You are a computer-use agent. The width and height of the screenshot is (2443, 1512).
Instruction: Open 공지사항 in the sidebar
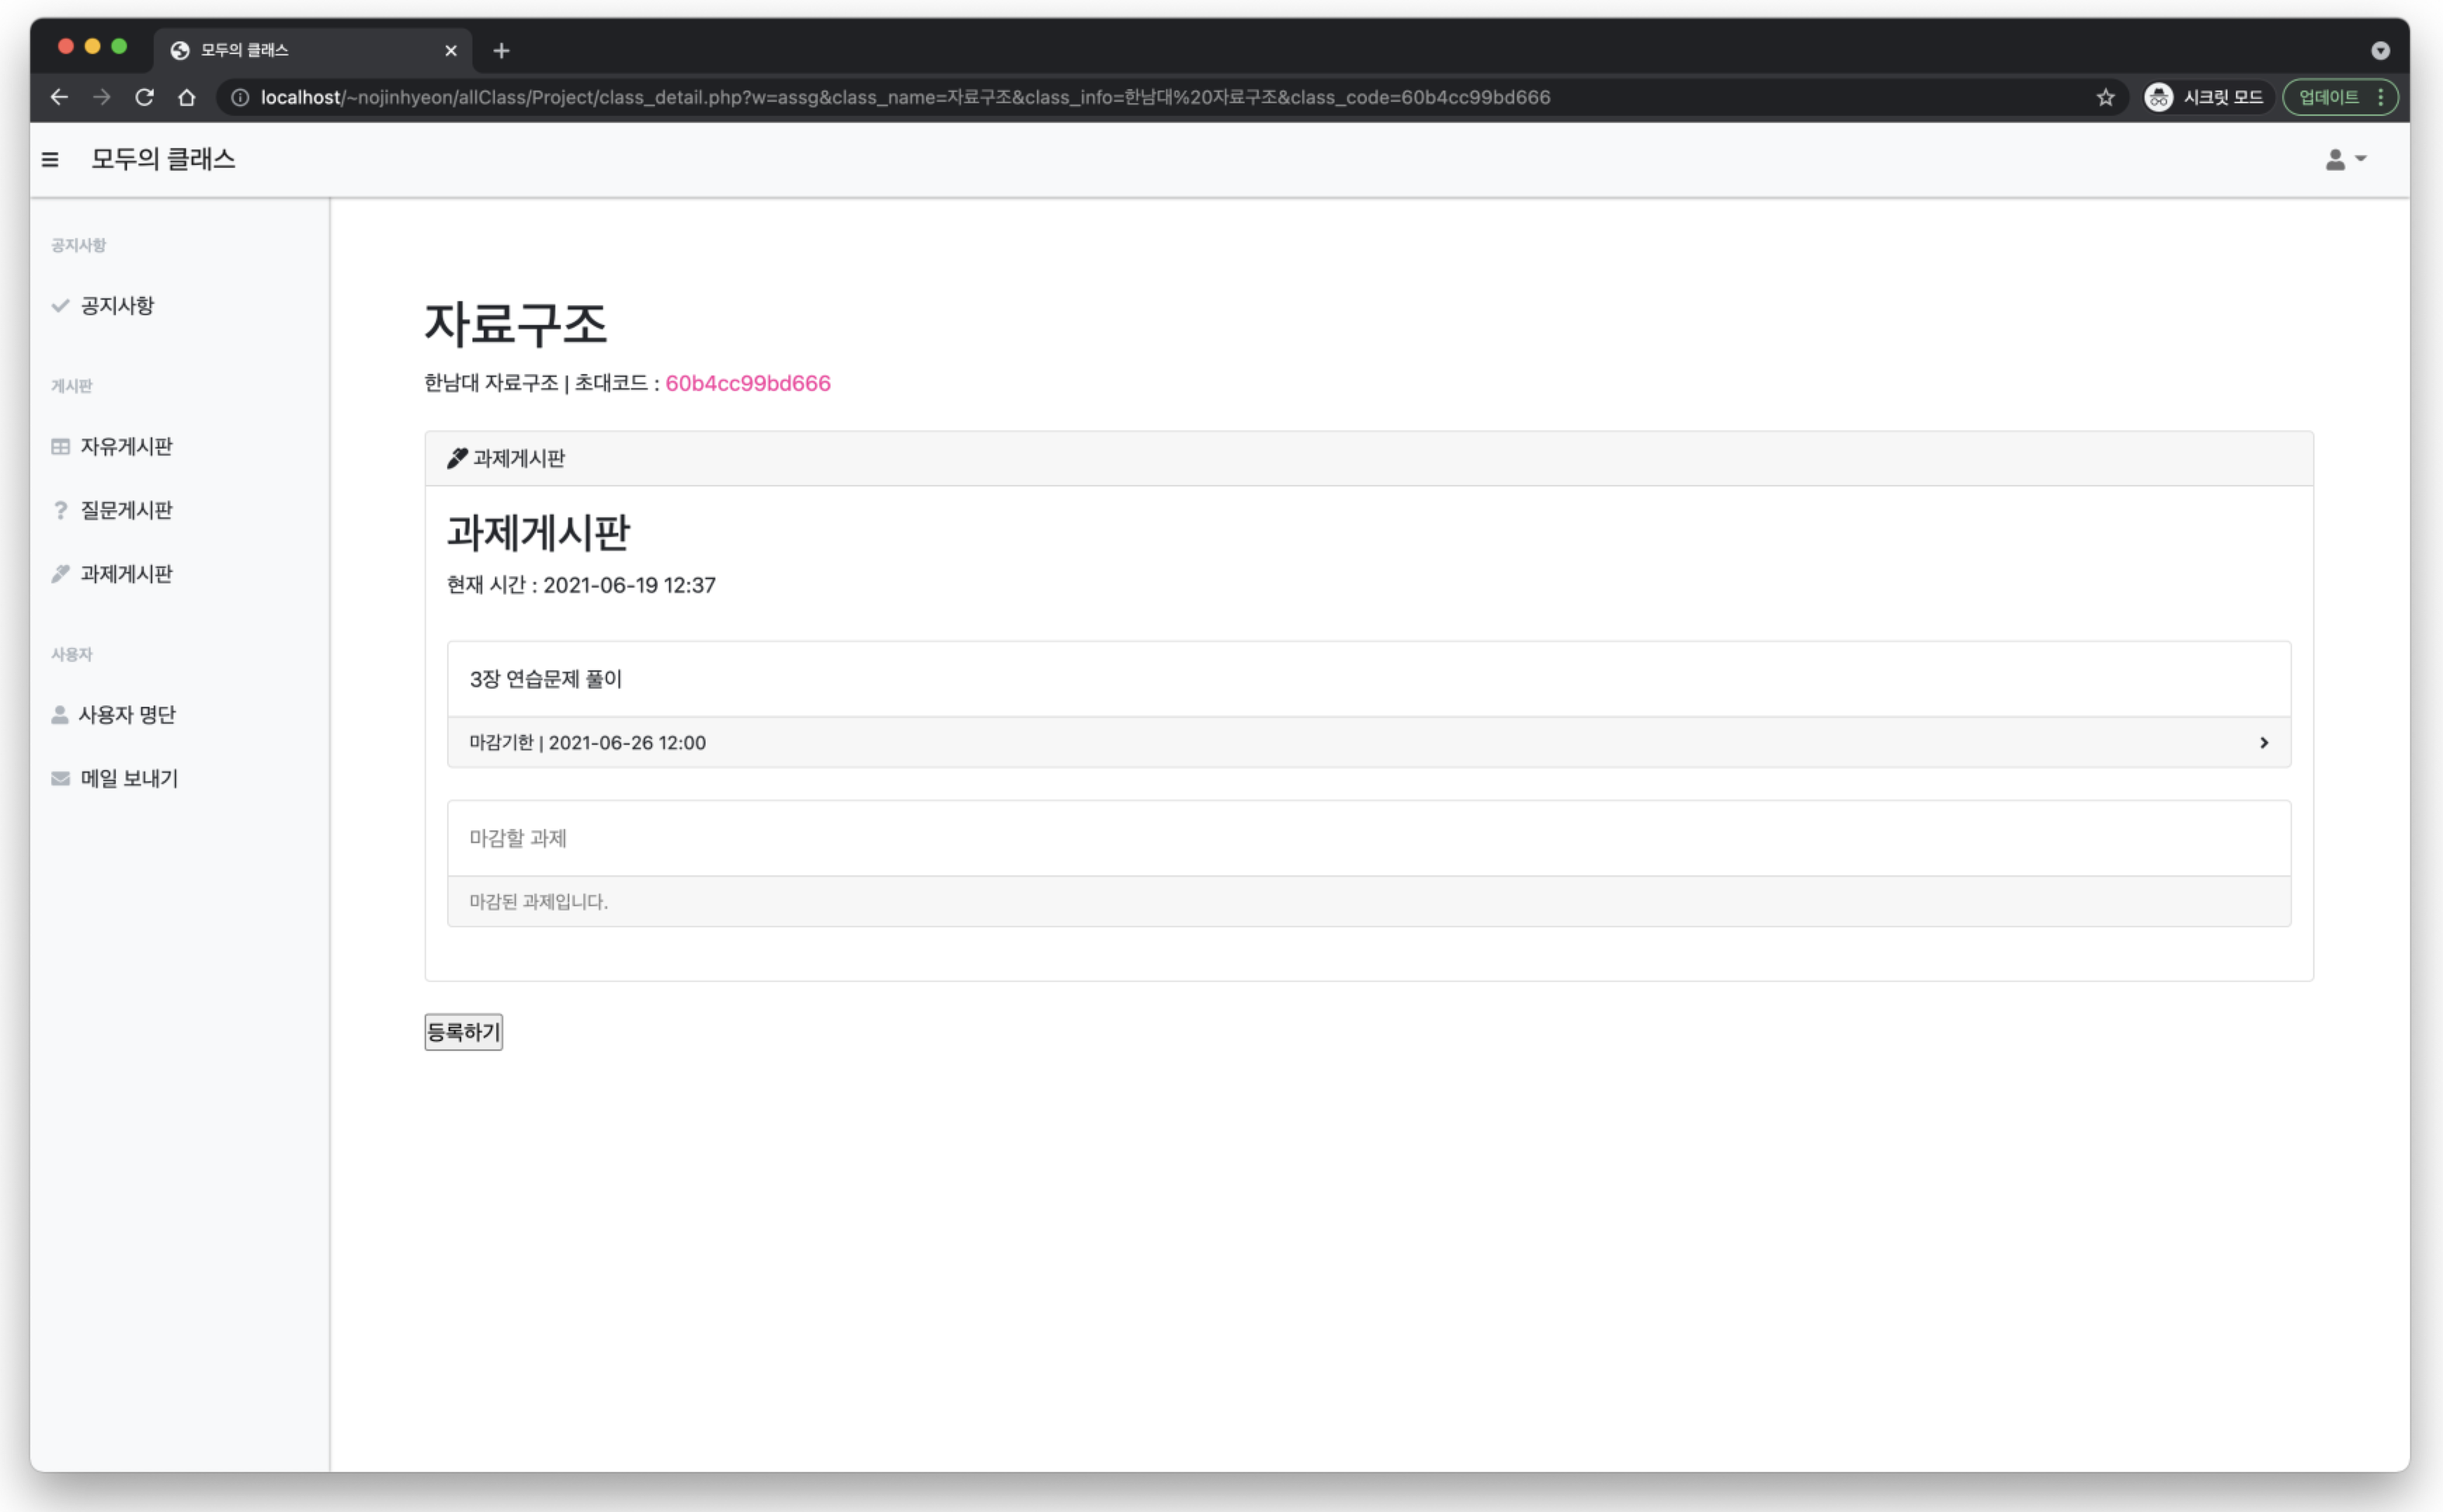pyautogui.click(x=117, y=306)
